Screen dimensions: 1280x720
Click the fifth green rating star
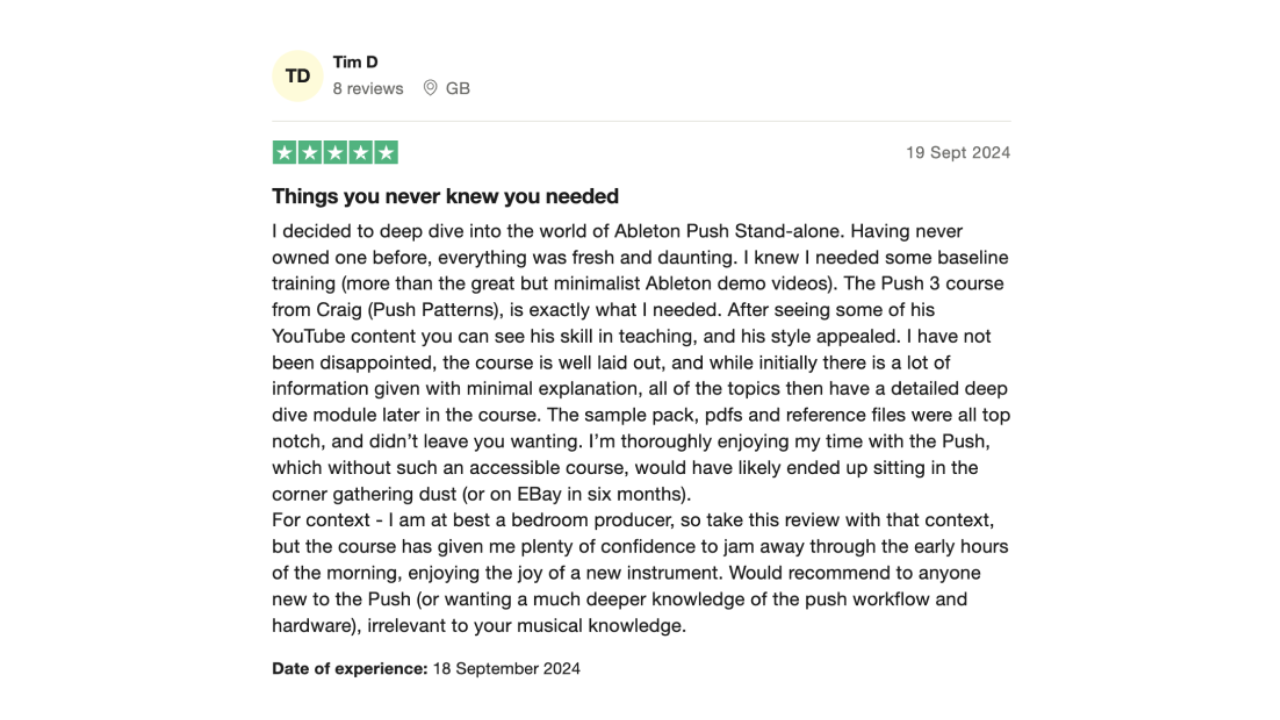[x=386, y=153]
